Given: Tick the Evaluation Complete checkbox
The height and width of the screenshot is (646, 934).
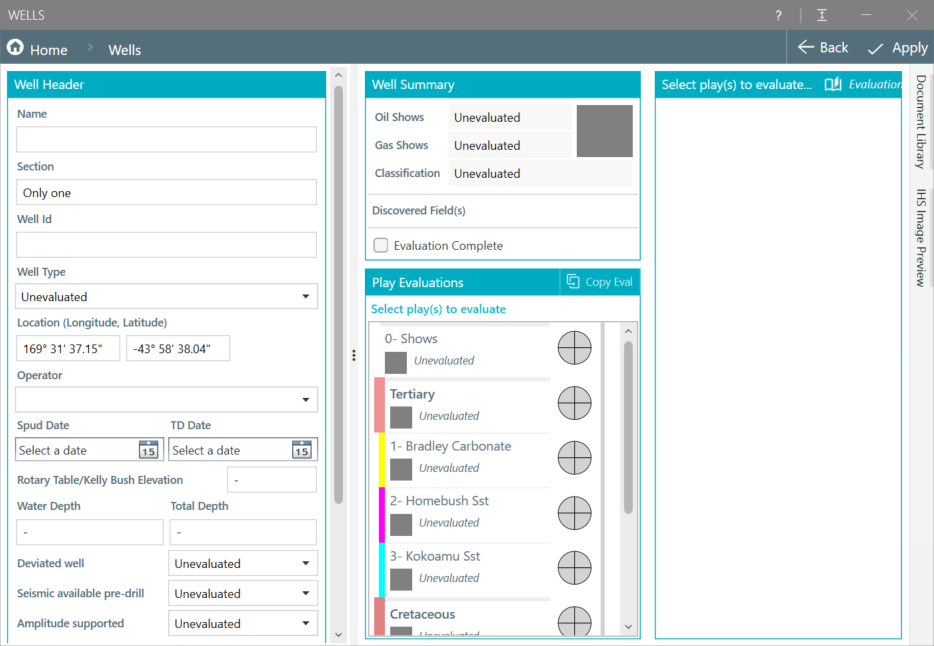Looking at the screenshot, I should pos(381,245).
